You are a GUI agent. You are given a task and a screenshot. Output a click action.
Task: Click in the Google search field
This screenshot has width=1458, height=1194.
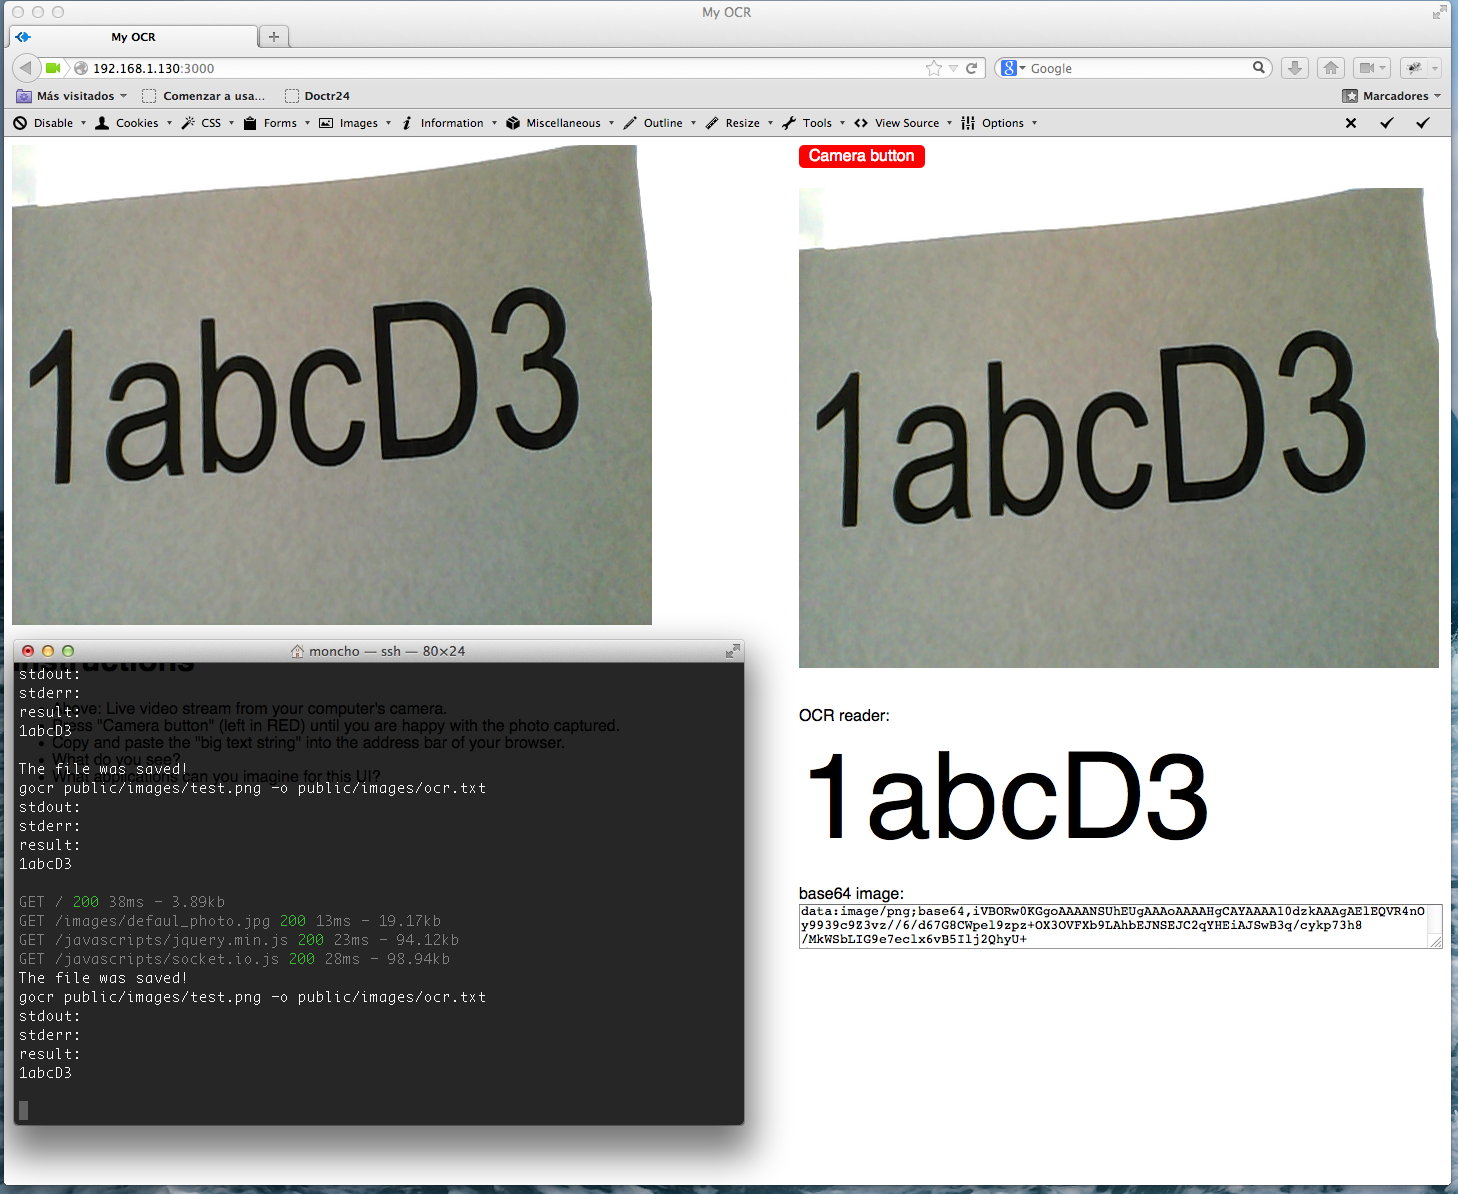pos(1140,68)
